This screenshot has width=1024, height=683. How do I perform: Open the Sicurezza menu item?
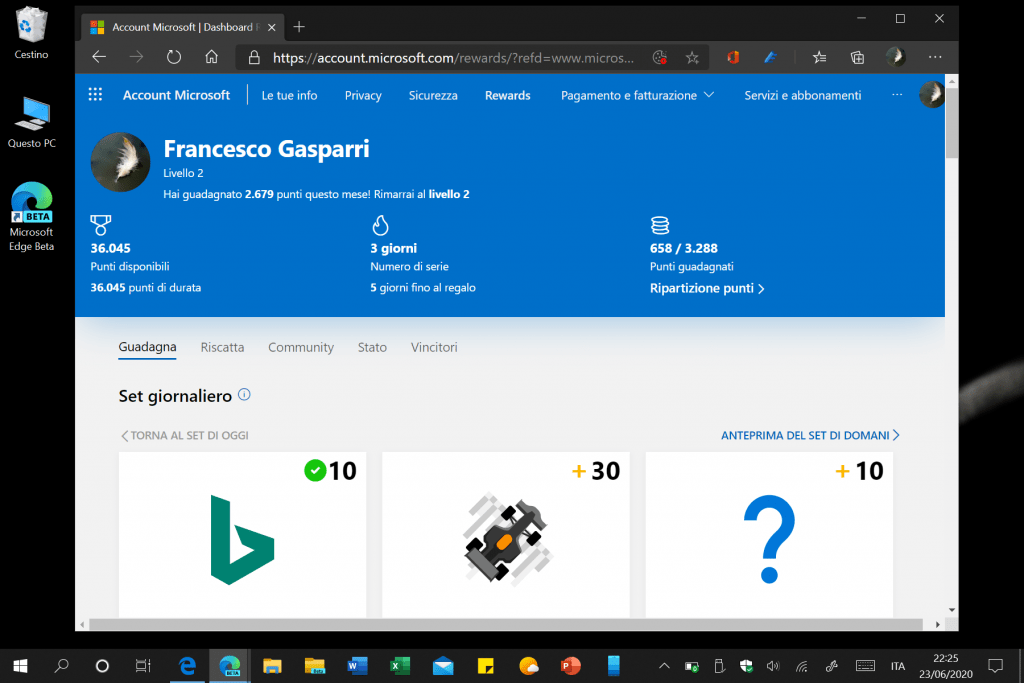(x=433, y=95)
